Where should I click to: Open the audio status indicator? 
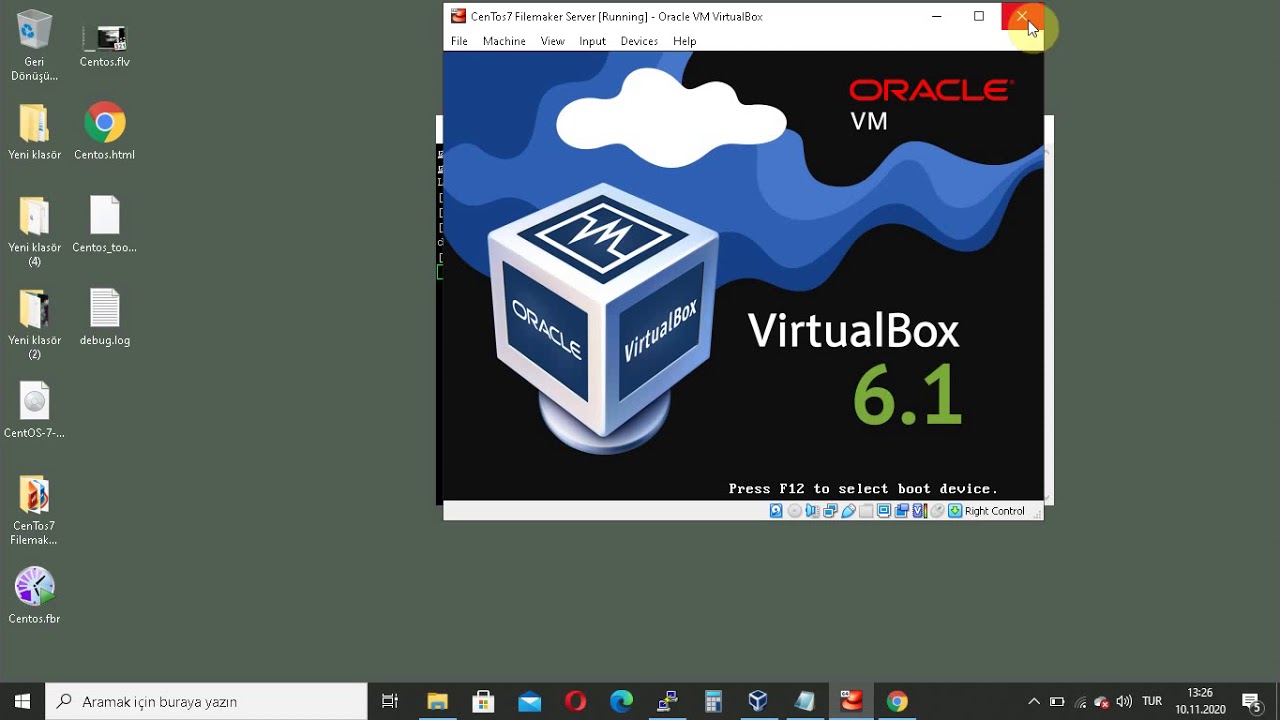point(812,511)
